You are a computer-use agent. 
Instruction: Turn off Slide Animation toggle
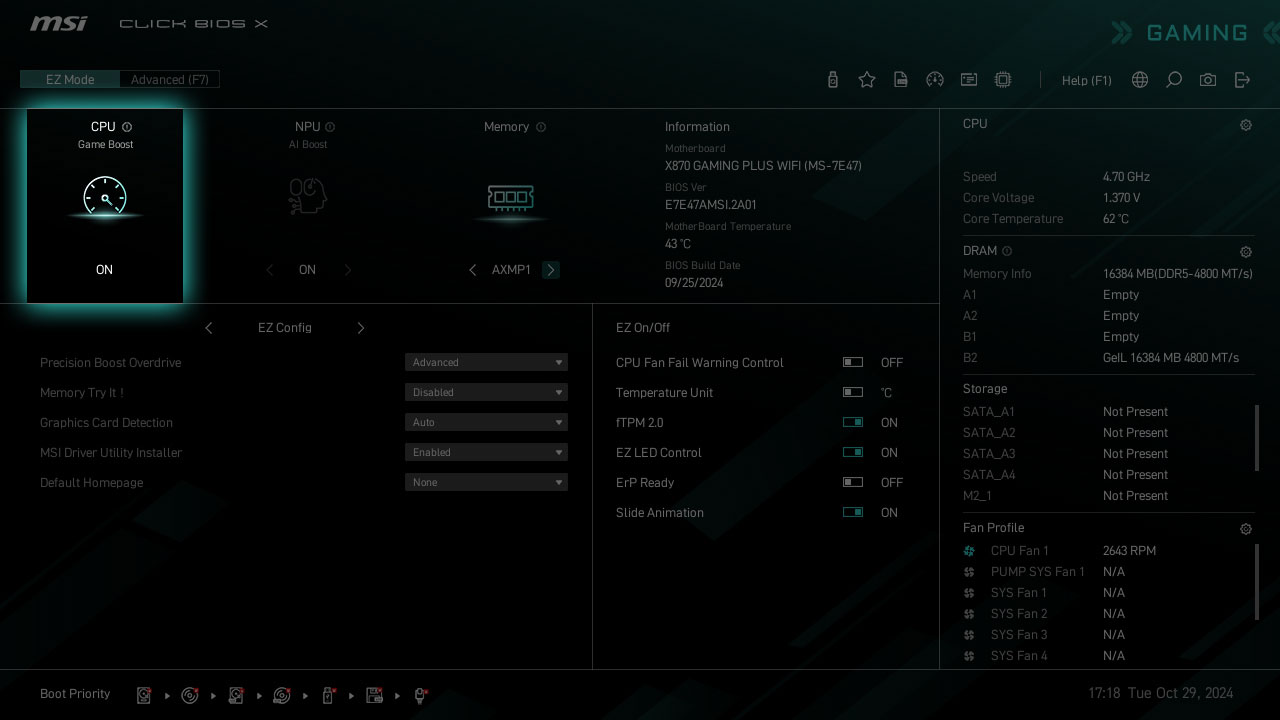coord(853,513)
